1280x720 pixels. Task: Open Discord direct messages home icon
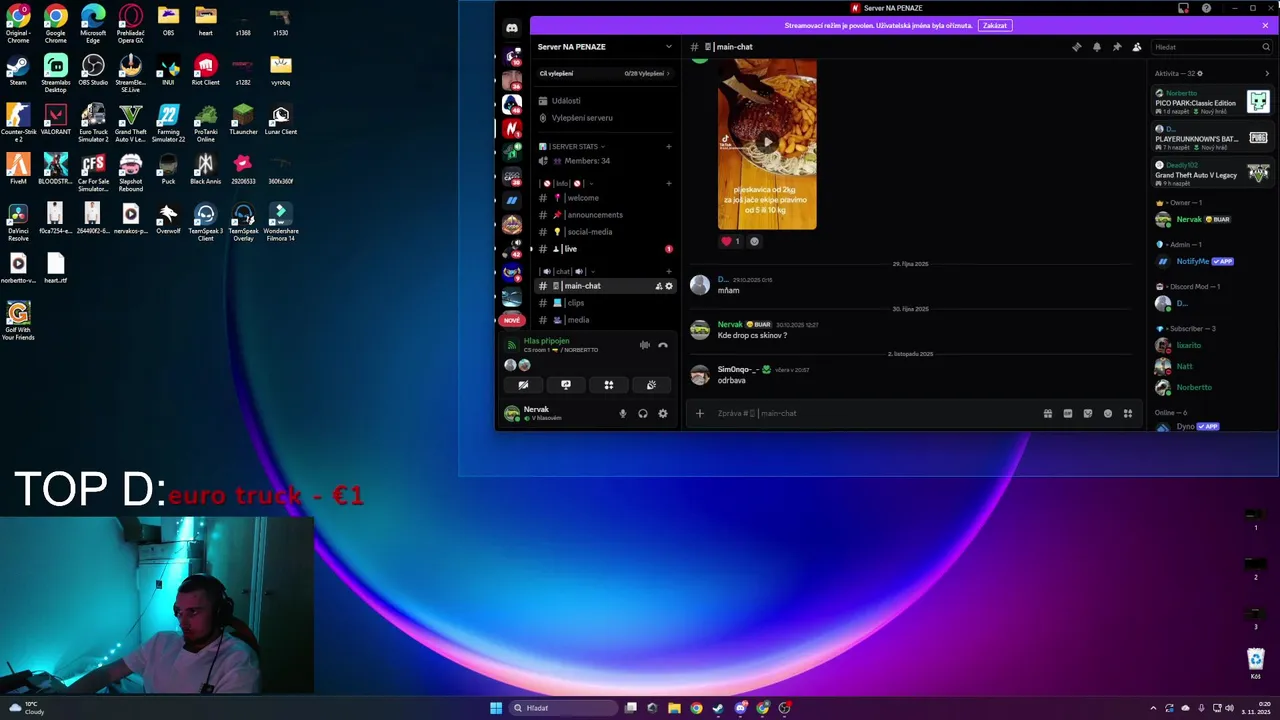(x=512, y=29)
